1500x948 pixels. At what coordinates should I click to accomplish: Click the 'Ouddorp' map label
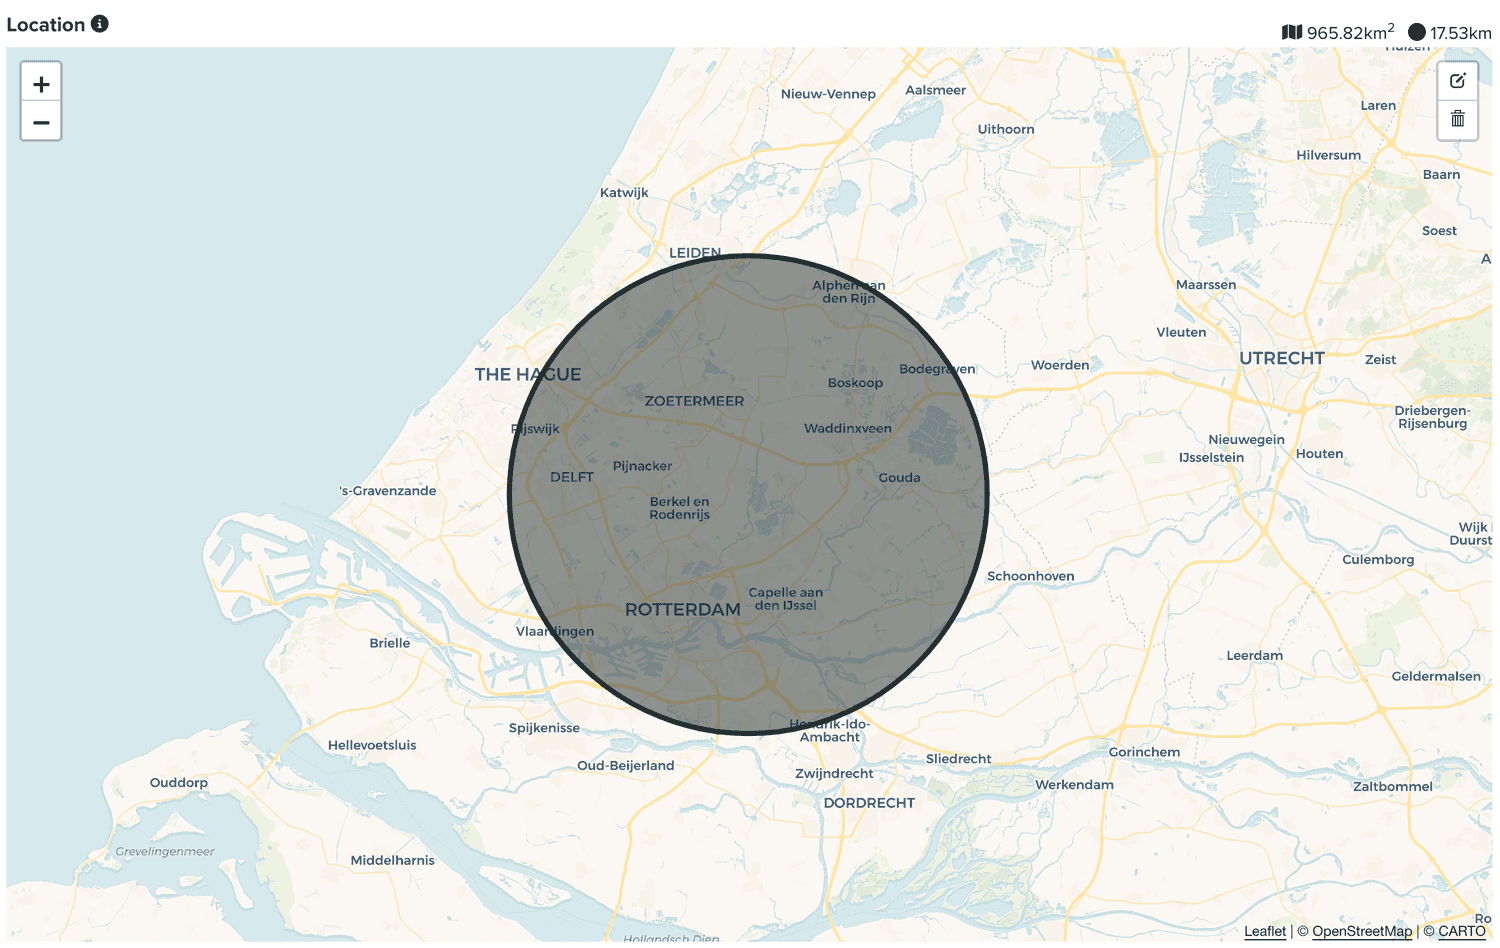click(x=178, y=782)
